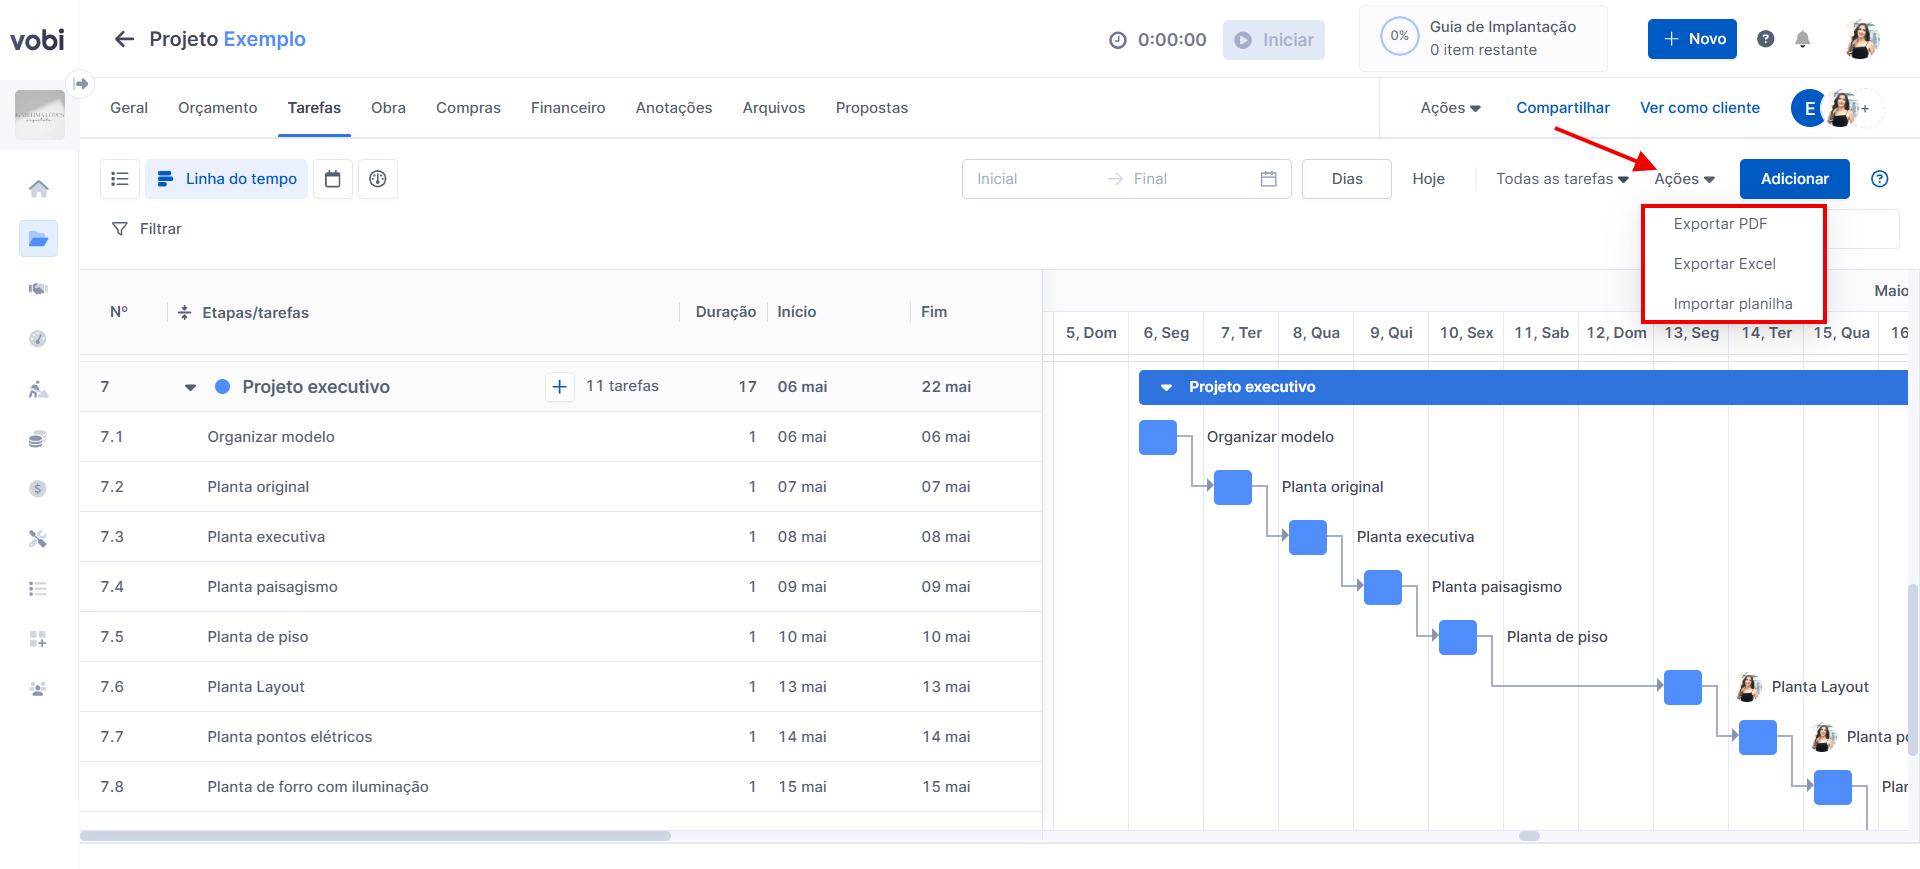
Task: Switch to the Geral tab
Action: pyautogui.click(x=129, y=108)
